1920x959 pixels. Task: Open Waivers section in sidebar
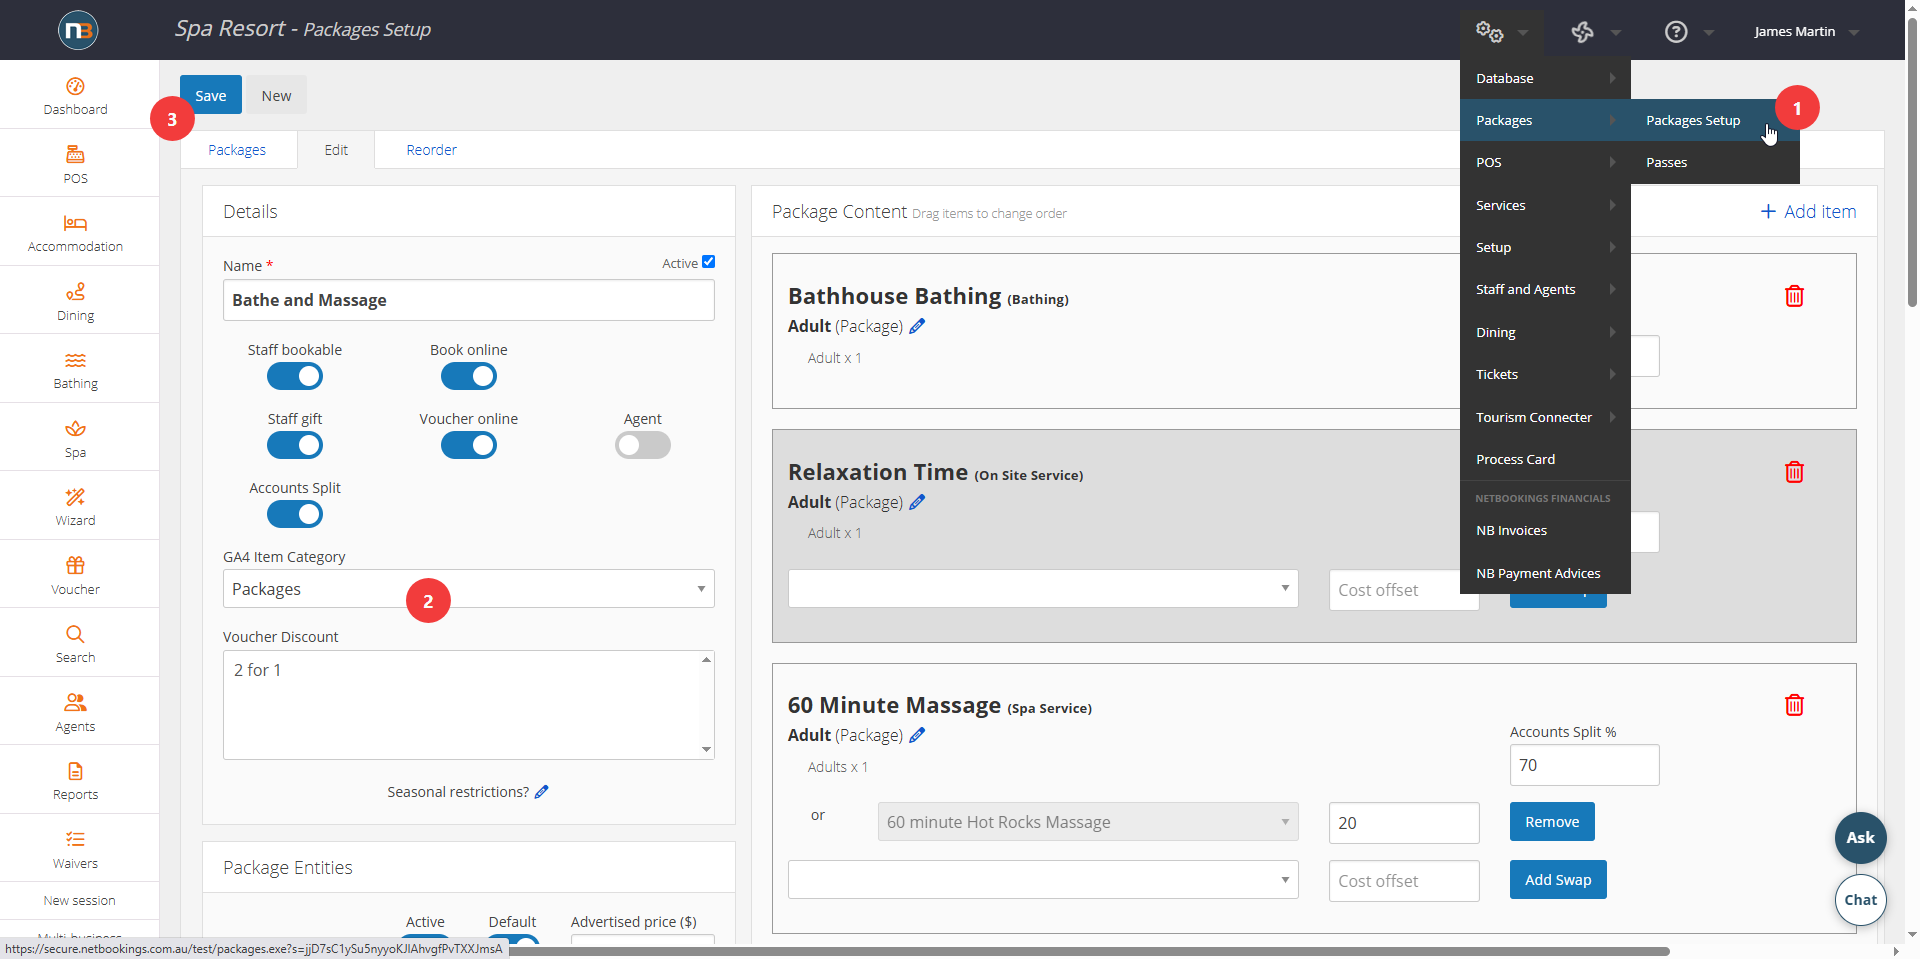coord(75,850)
